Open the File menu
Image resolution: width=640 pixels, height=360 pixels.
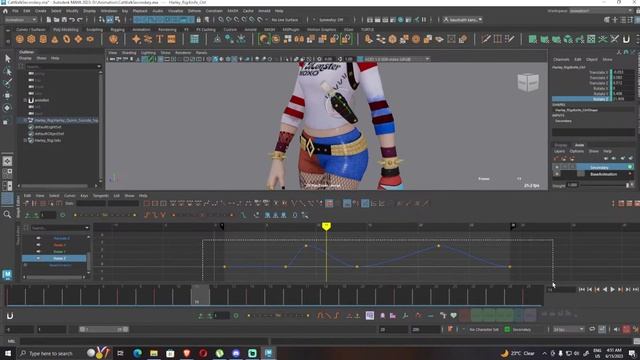pos(15,11)
